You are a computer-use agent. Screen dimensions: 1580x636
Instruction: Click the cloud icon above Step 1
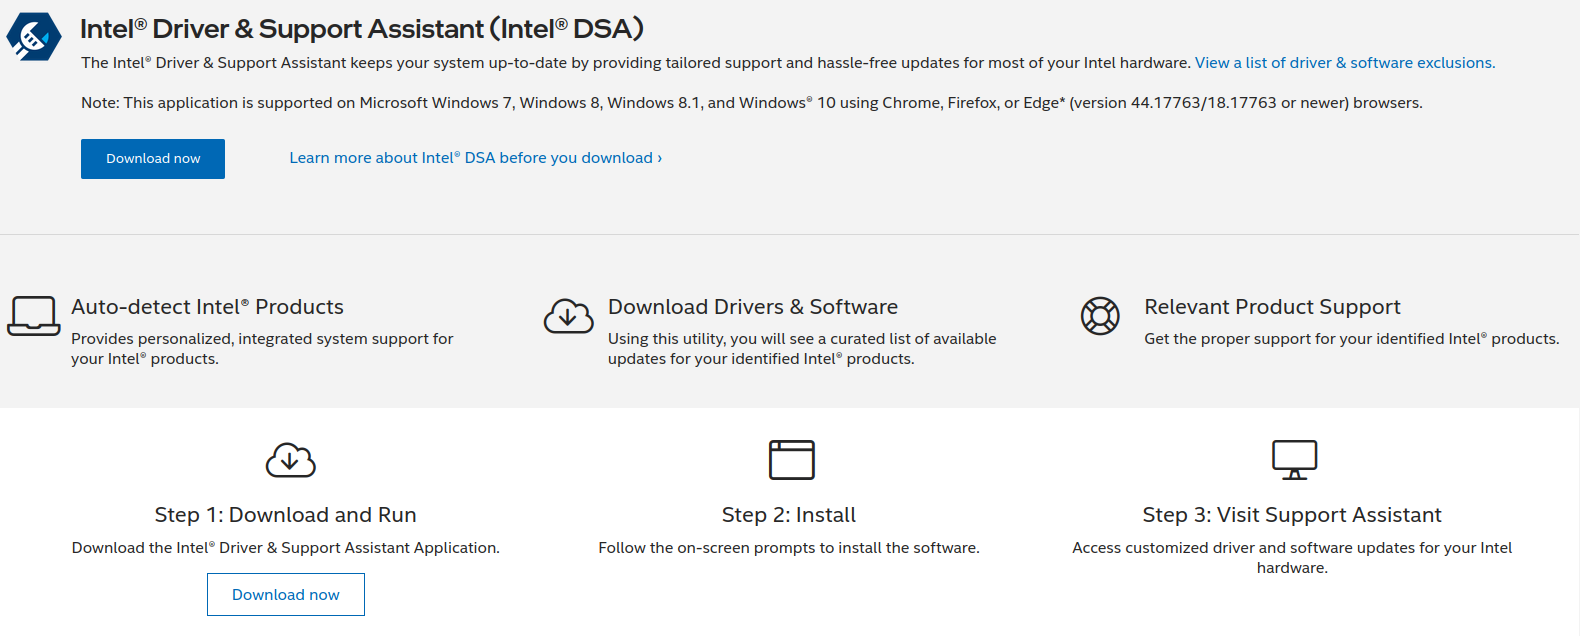(291, 460)
